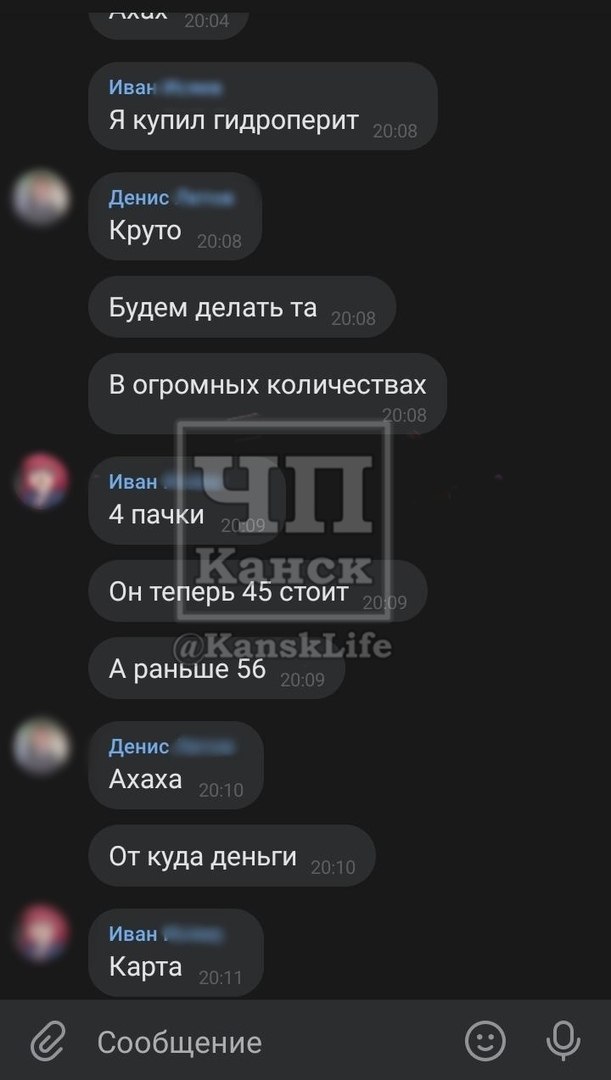Select the 'Он теперь 45 стоит' message
611x1080 pixels.
click(258, 591)
